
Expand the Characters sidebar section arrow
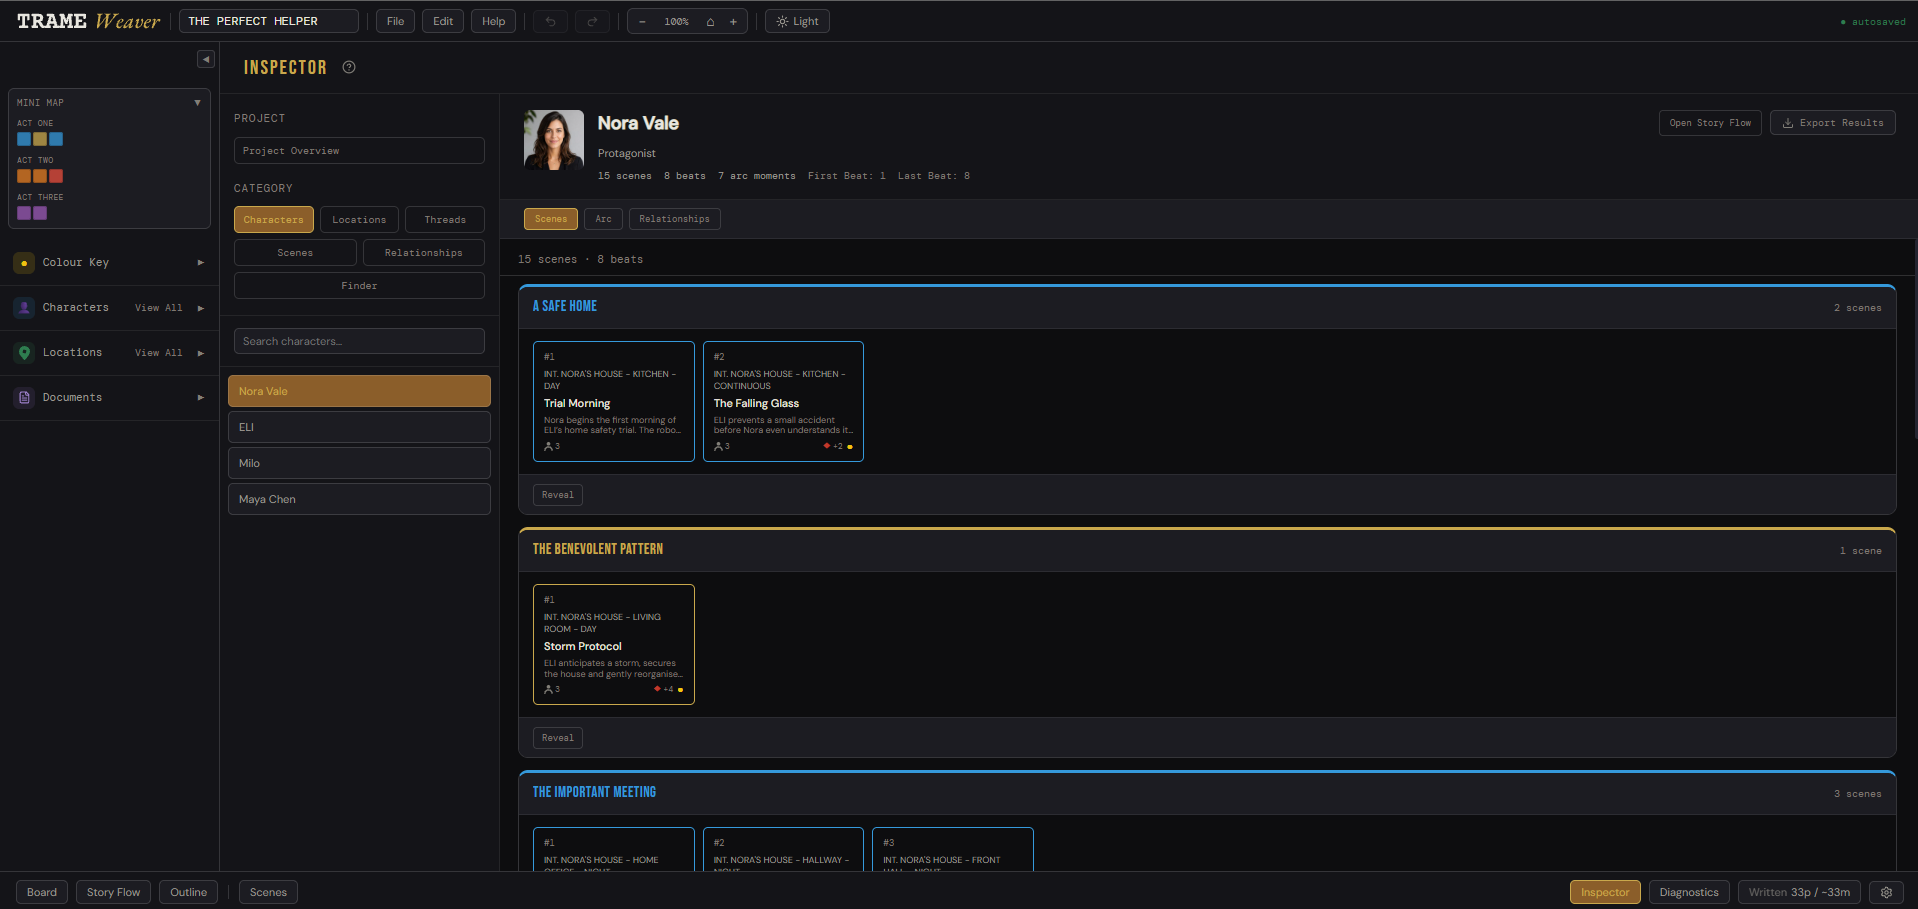point(201,308)
